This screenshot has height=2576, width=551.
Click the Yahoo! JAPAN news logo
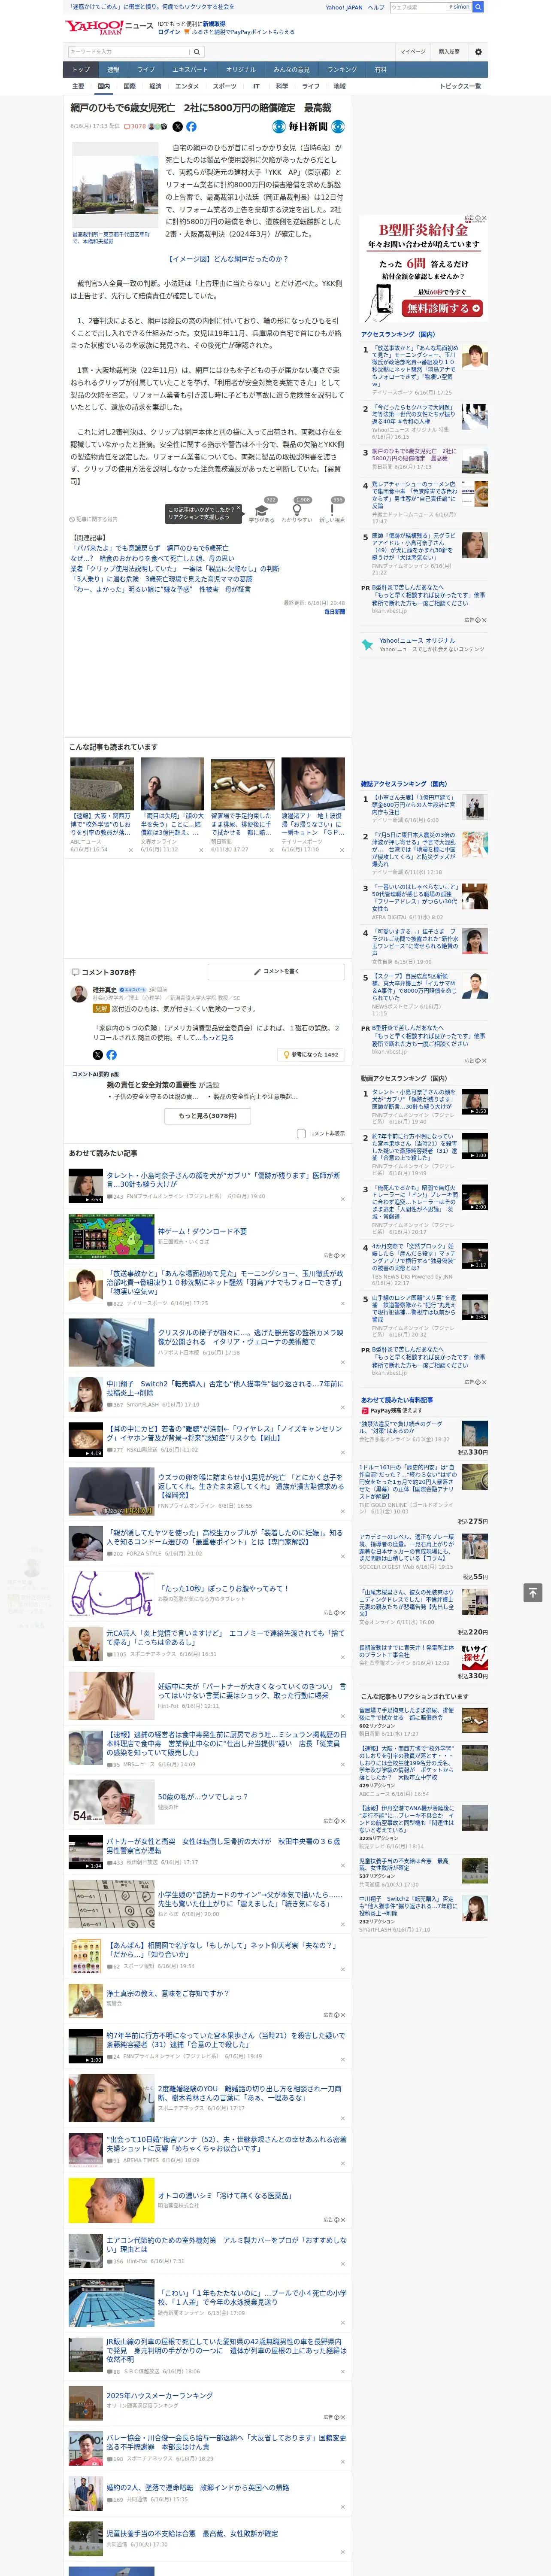pos(109,27)
